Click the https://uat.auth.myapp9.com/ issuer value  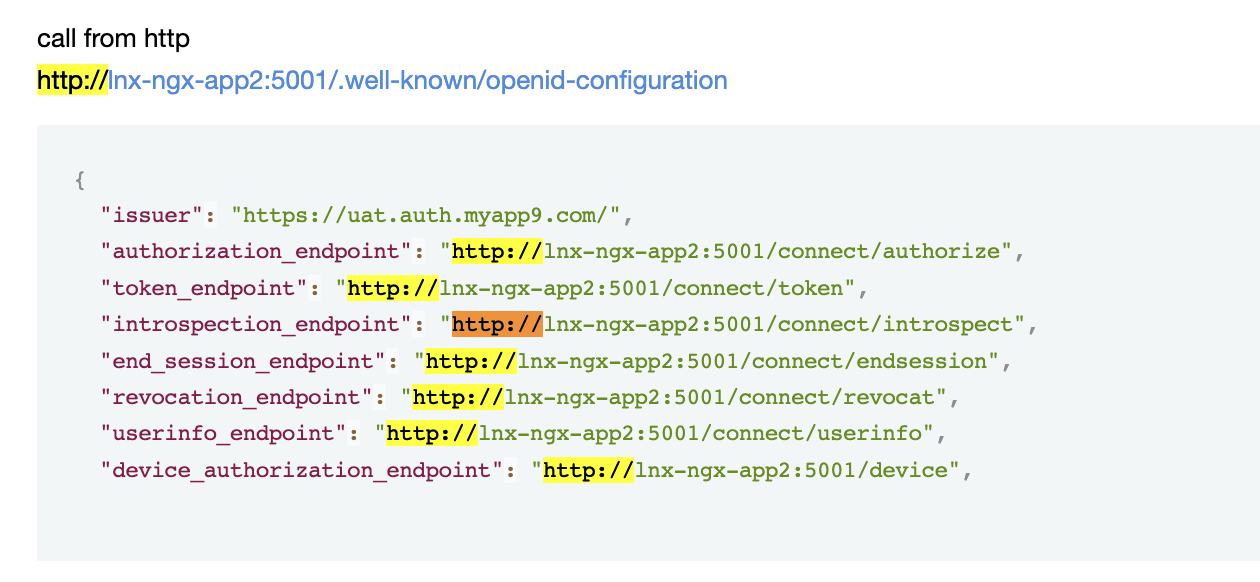tap(432, 215)
